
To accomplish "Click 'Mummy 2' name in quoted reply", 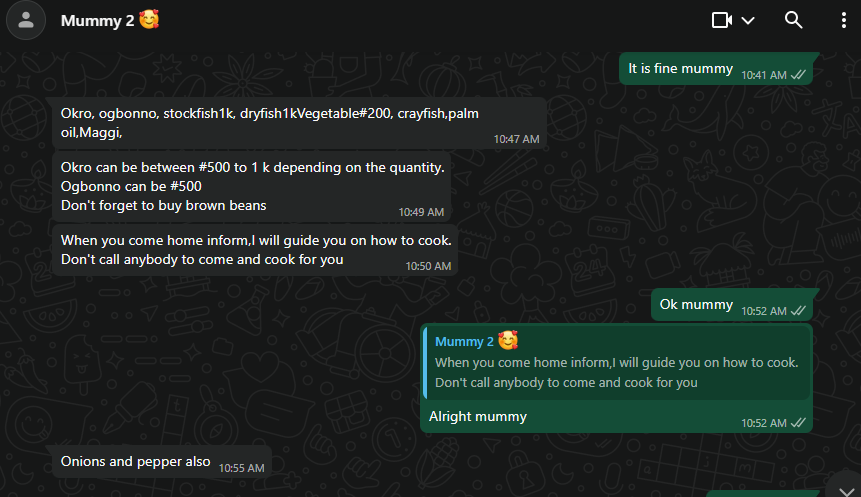I will (464, 342).
